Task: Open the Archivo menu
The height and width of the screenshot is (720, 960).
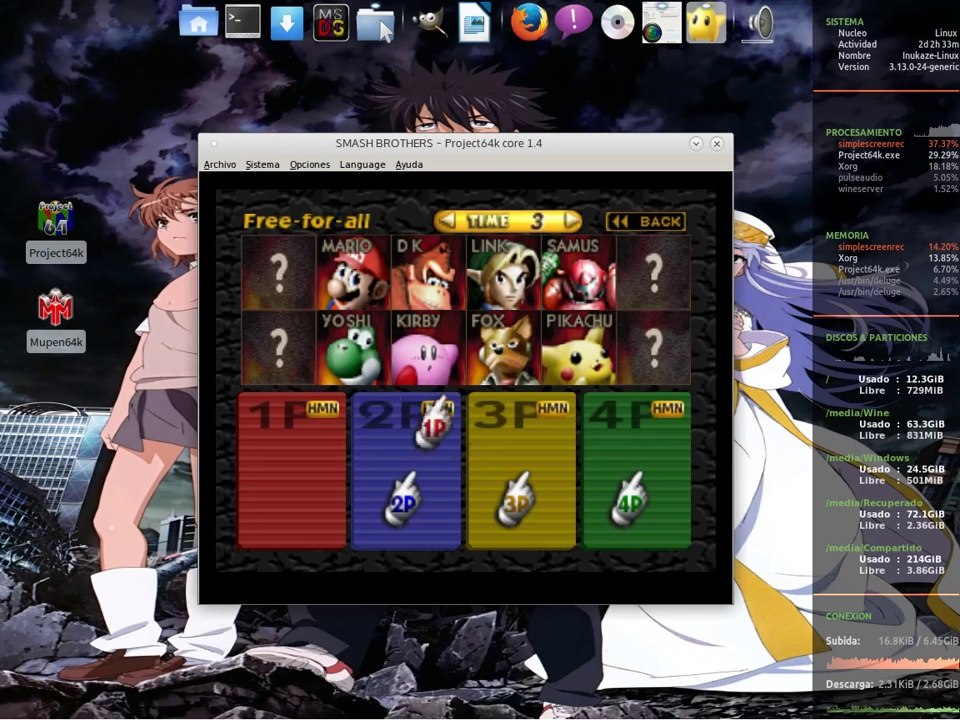Action: tap(220, 165)
